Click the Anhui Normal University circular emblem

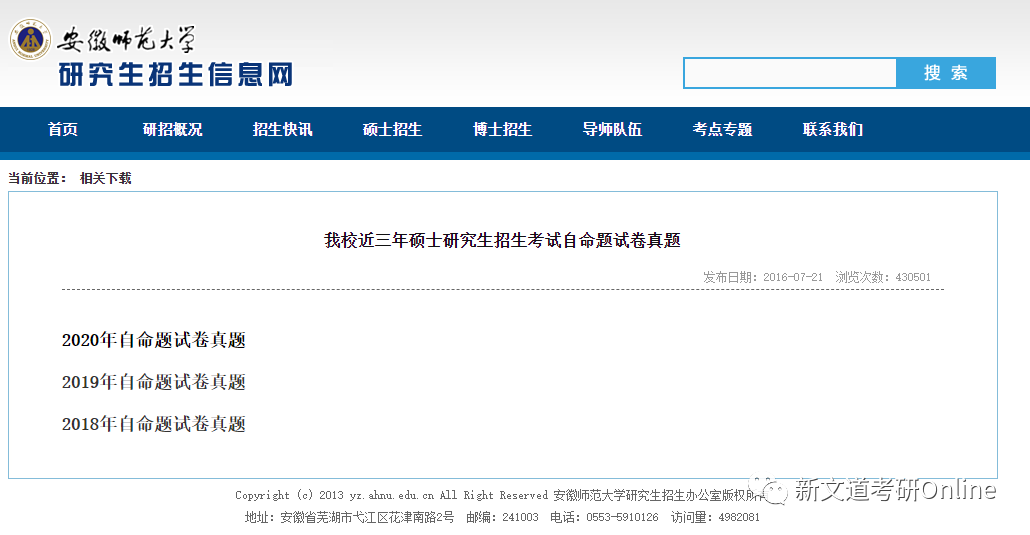pos(30,40)
